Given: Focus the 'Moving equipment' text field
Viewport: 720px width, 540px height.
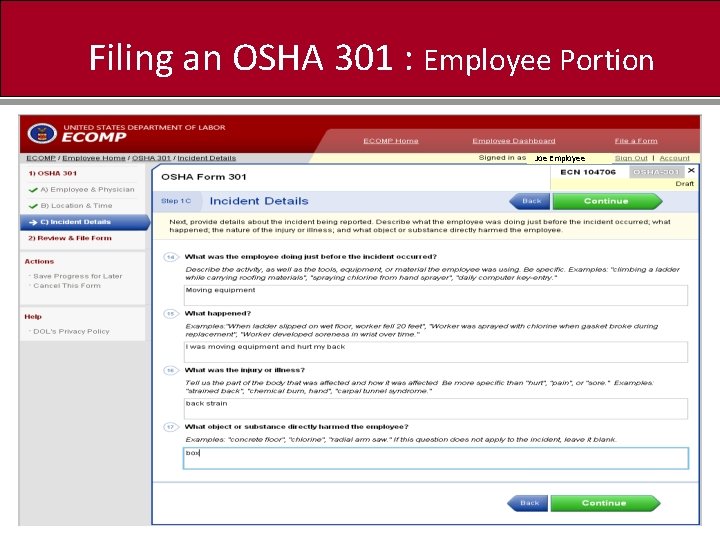Looking at the screenshot, I should 436,295.
